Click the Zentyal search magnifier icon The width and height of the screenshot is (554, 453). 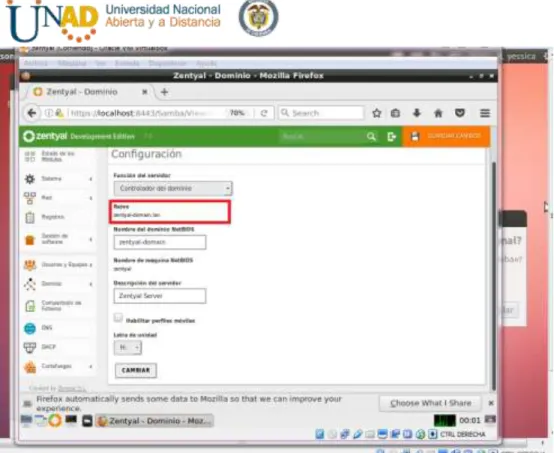point(371,136)
